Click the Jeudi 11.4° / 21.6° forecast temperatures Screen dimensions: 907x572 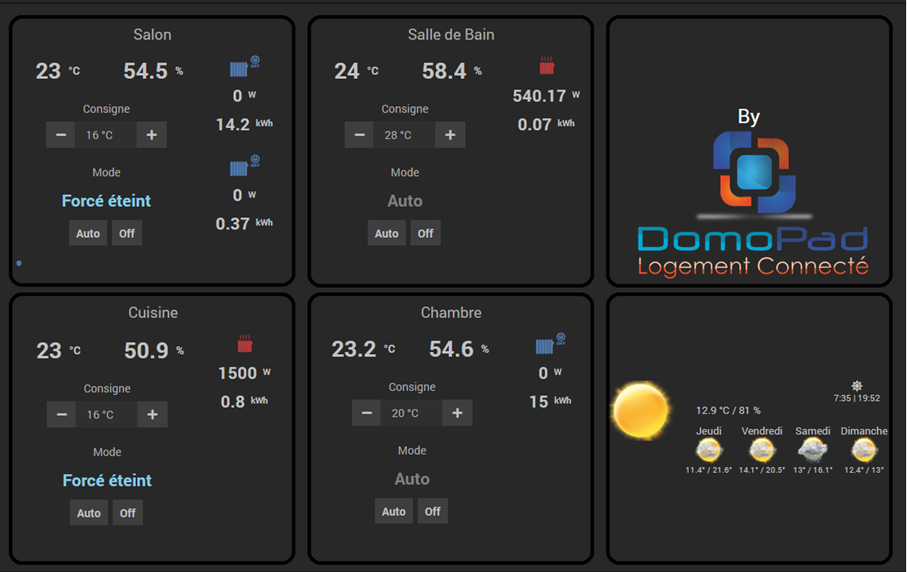(709, 470)
